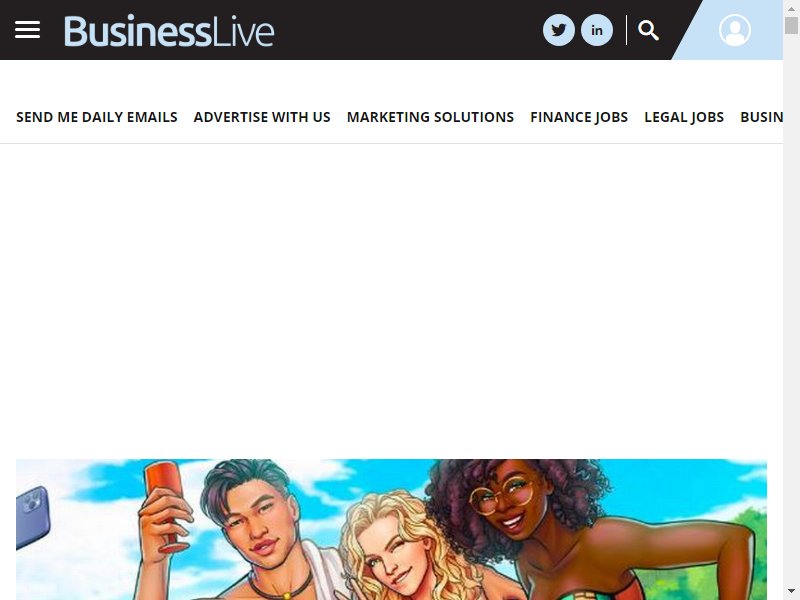Select the partially visible Busin... nav item
The width and height of the screenshot is (800, 600).
(761, 117)
